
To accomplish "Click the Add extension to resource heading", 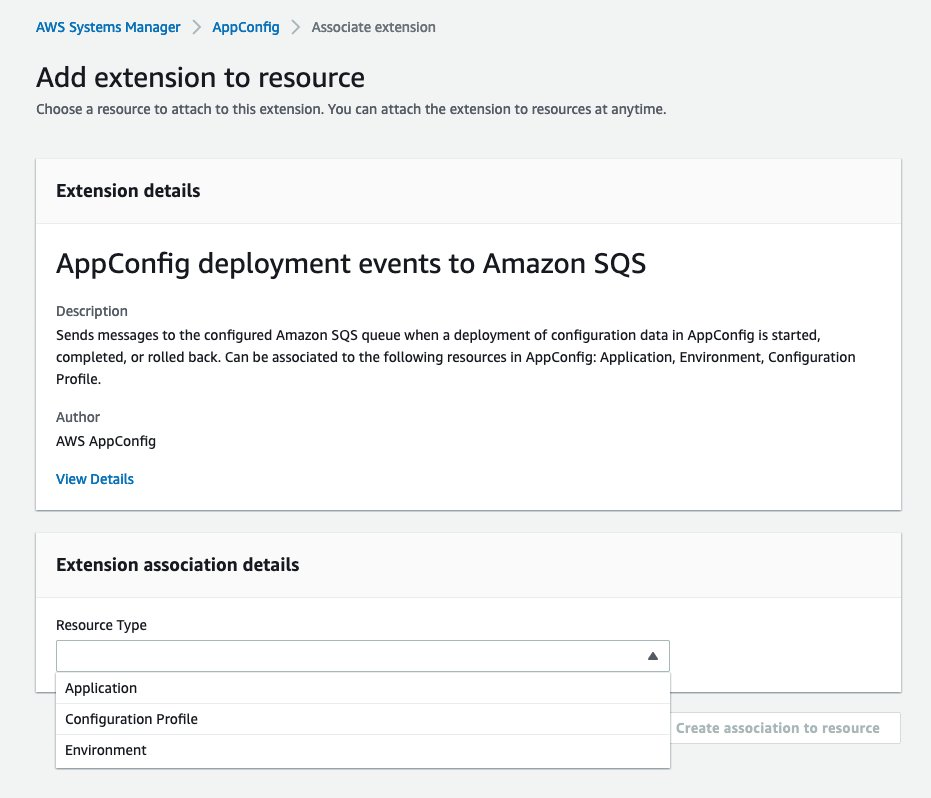I will click(x=200, y=77).
